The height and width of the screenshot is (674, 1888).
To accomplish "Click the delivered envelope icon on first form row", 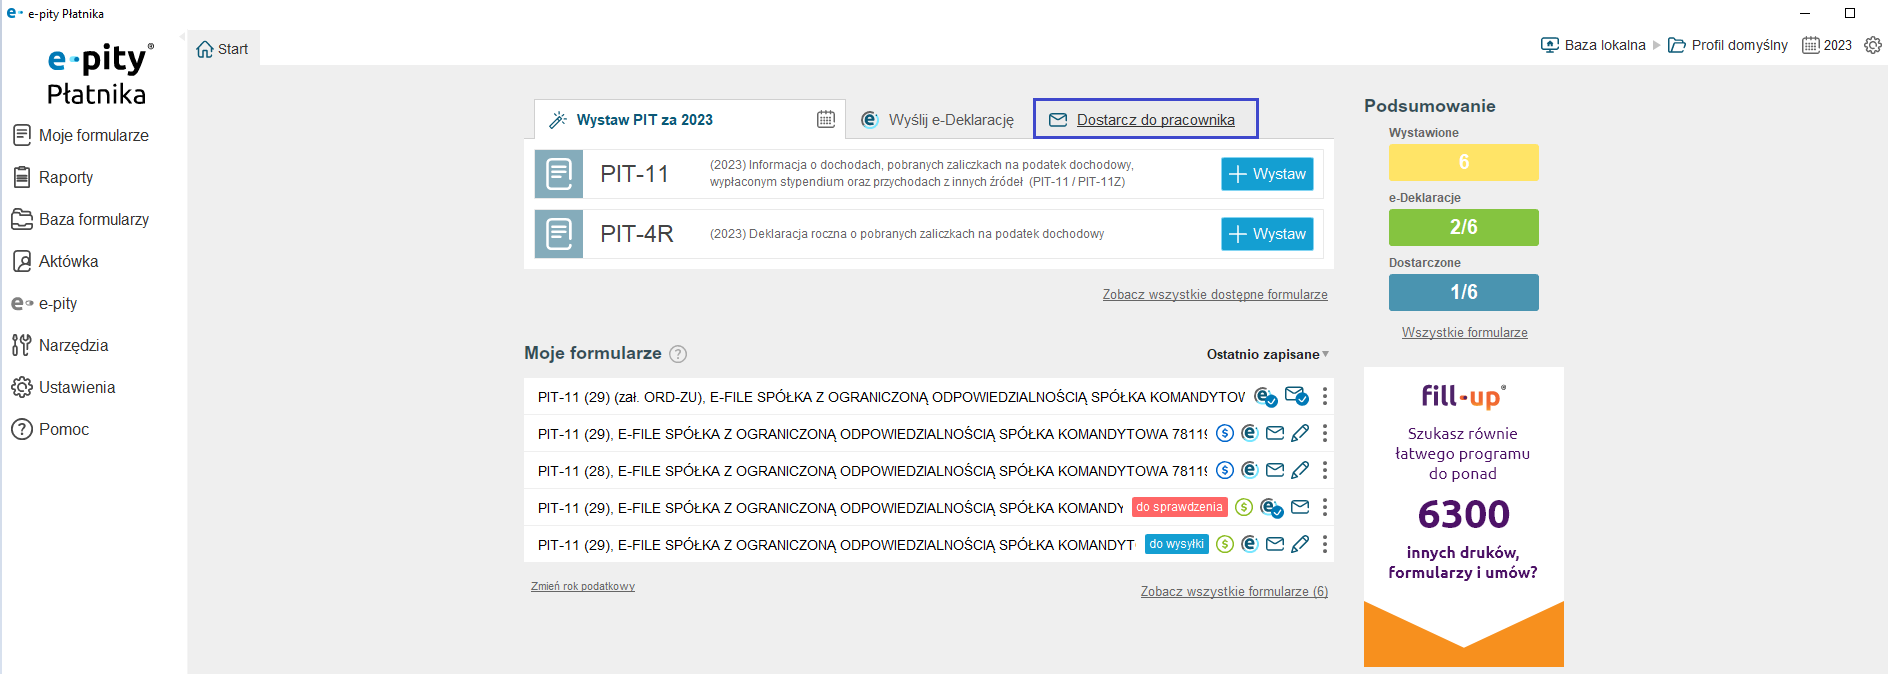I will 1296,397.
